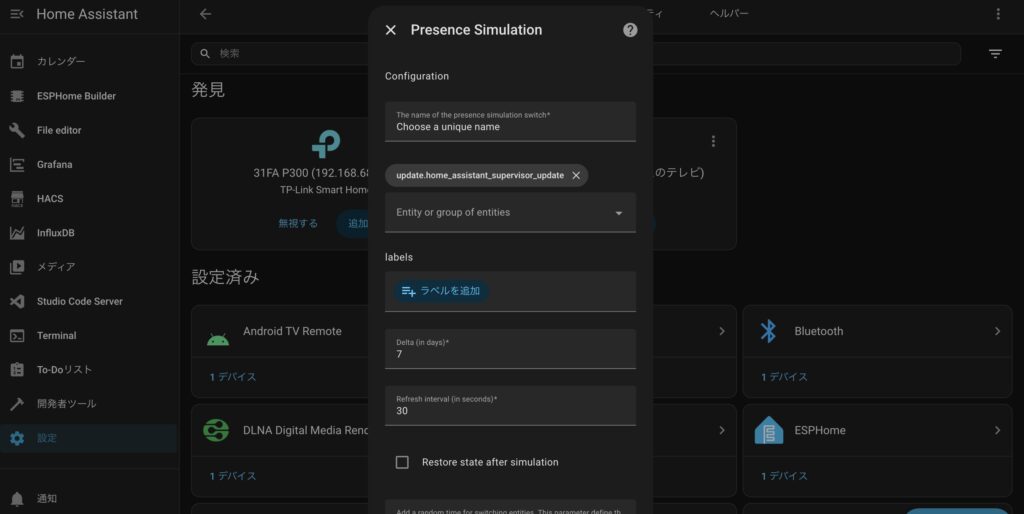Viewport: 1024px width, 514px height.
Task: Click the Delta (in days) field
Action: coord(510,353)
